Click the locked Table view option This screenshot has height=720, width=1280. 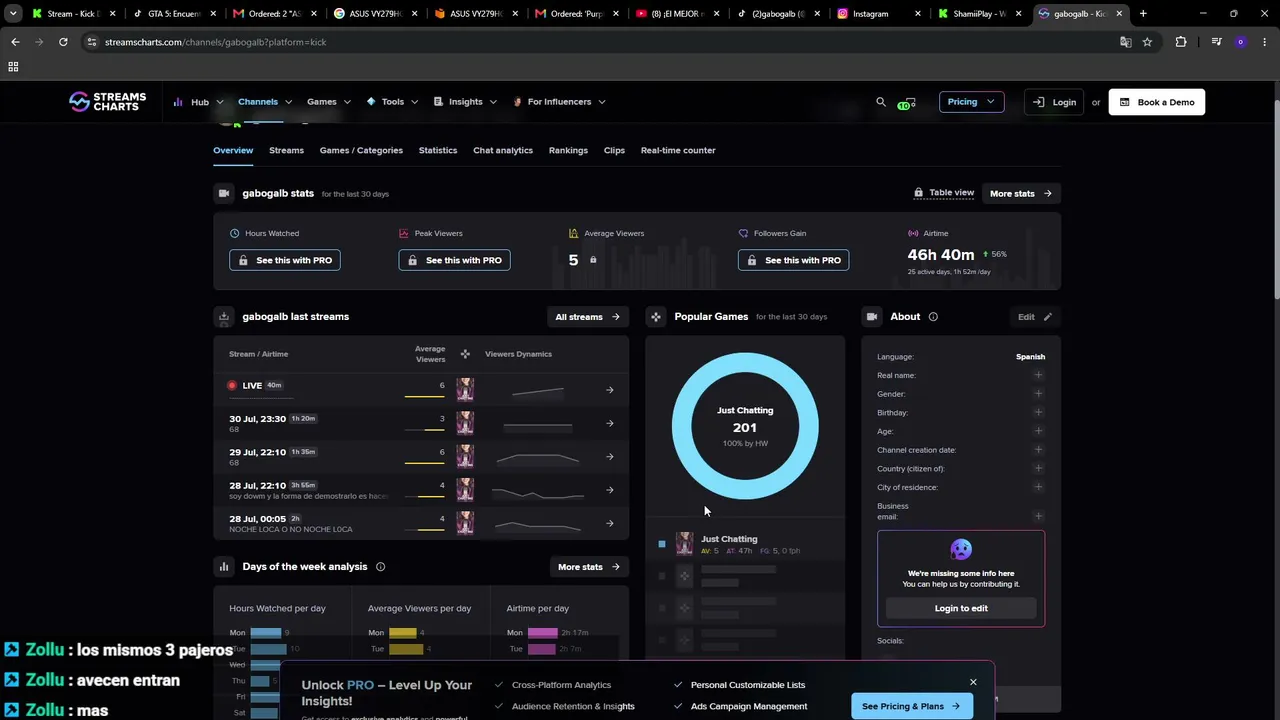click(x=944, y=193)
